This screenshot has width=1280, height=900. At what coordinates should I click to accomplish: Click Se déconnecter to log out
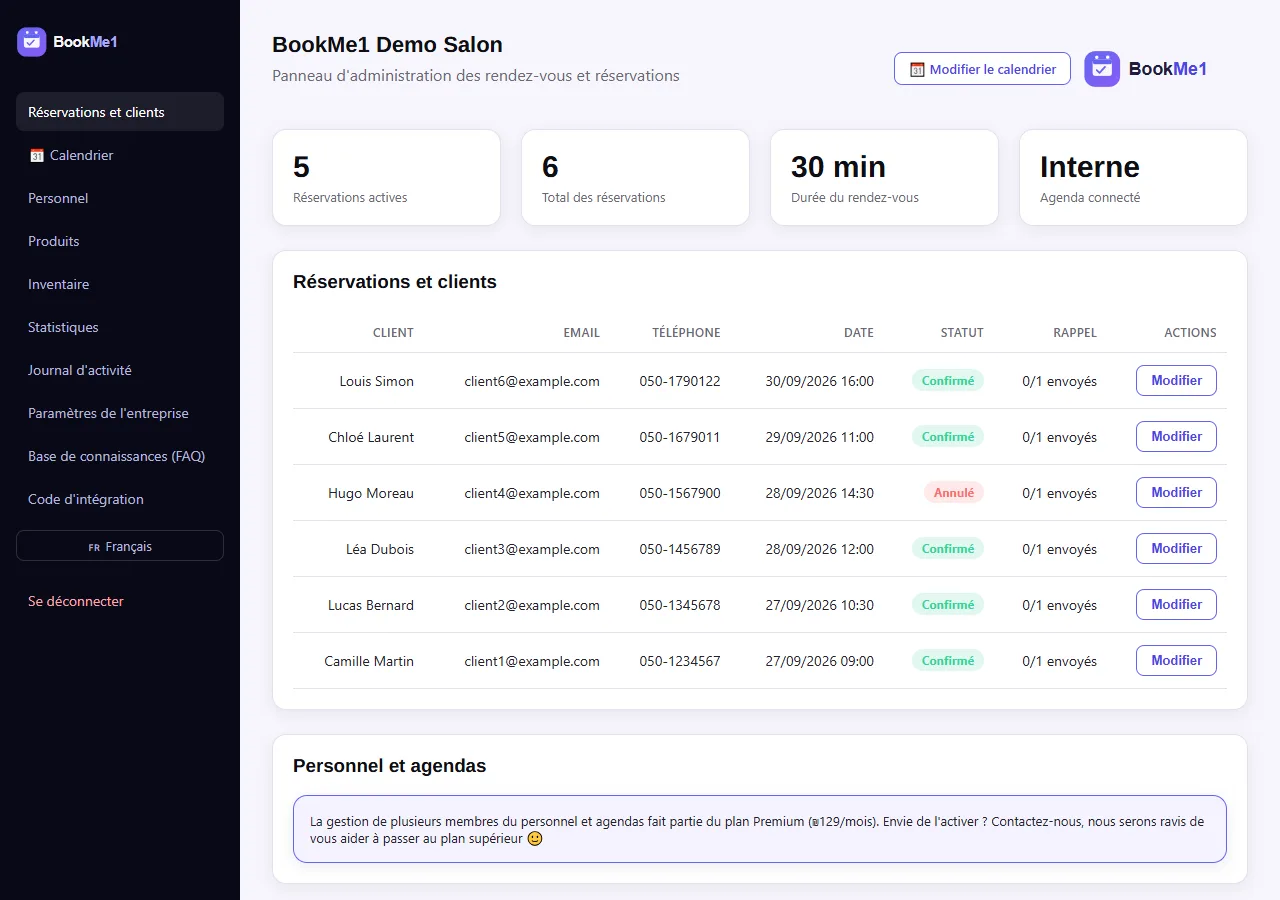[76, 601]
